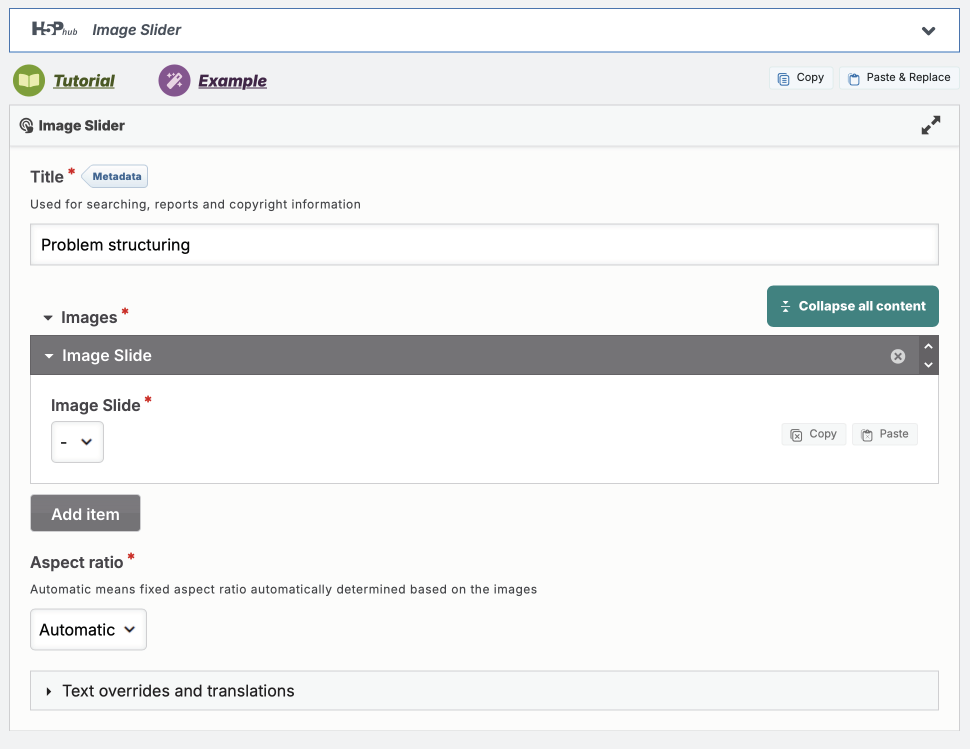Click the H5P hub logo icon
970x749 pixels.
click(54, 30)
